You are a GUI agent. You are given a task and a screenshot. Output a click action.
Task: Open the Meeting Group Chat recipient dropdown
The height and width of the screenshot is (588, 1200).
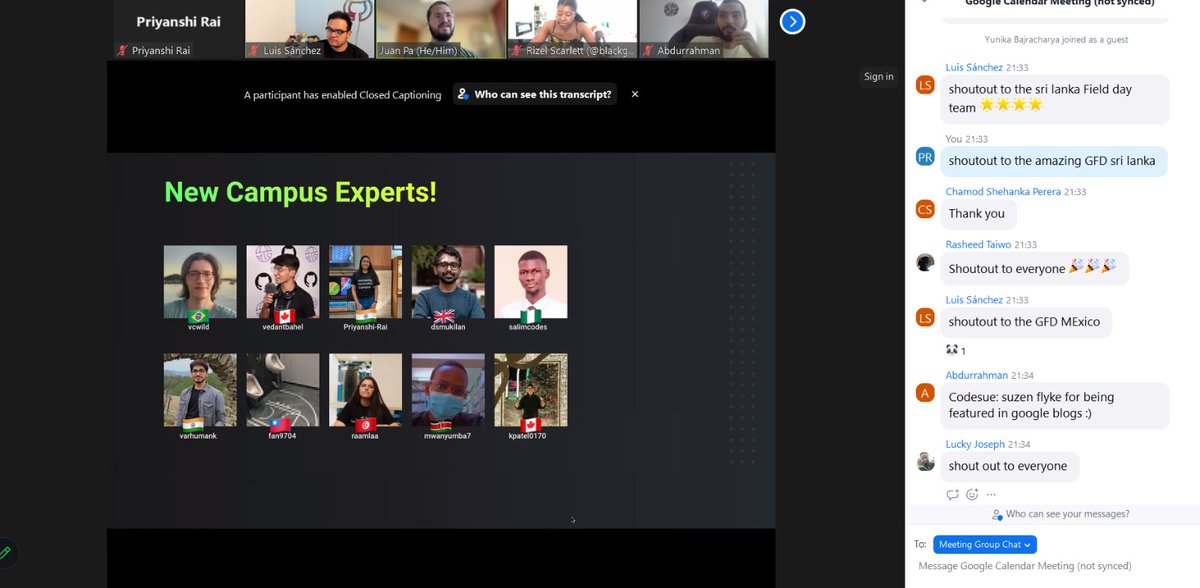pos(985,545)
